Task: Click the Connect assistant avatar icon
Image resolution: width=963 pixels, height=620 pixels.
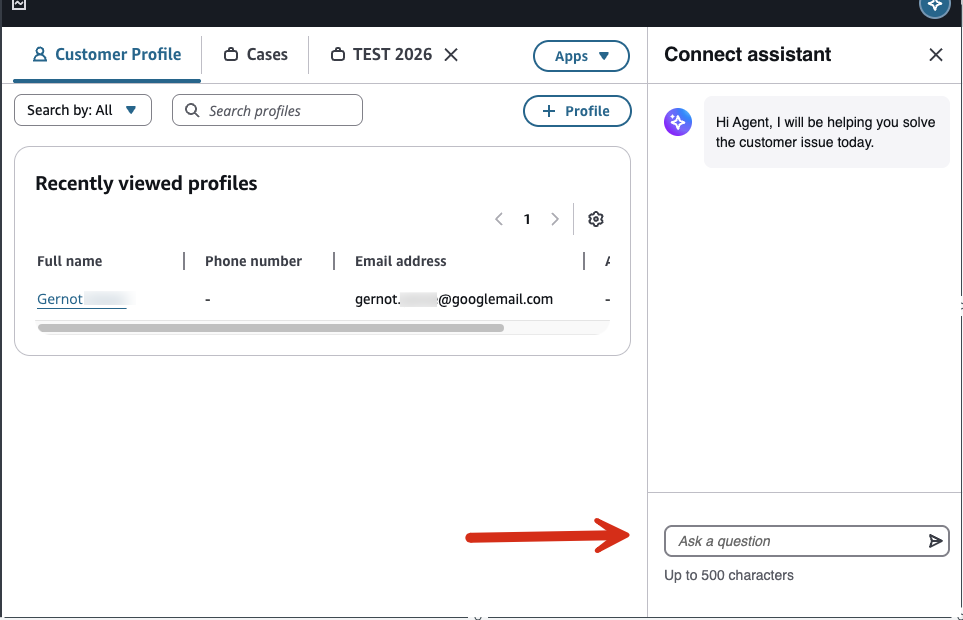Action: click(677, 122)
